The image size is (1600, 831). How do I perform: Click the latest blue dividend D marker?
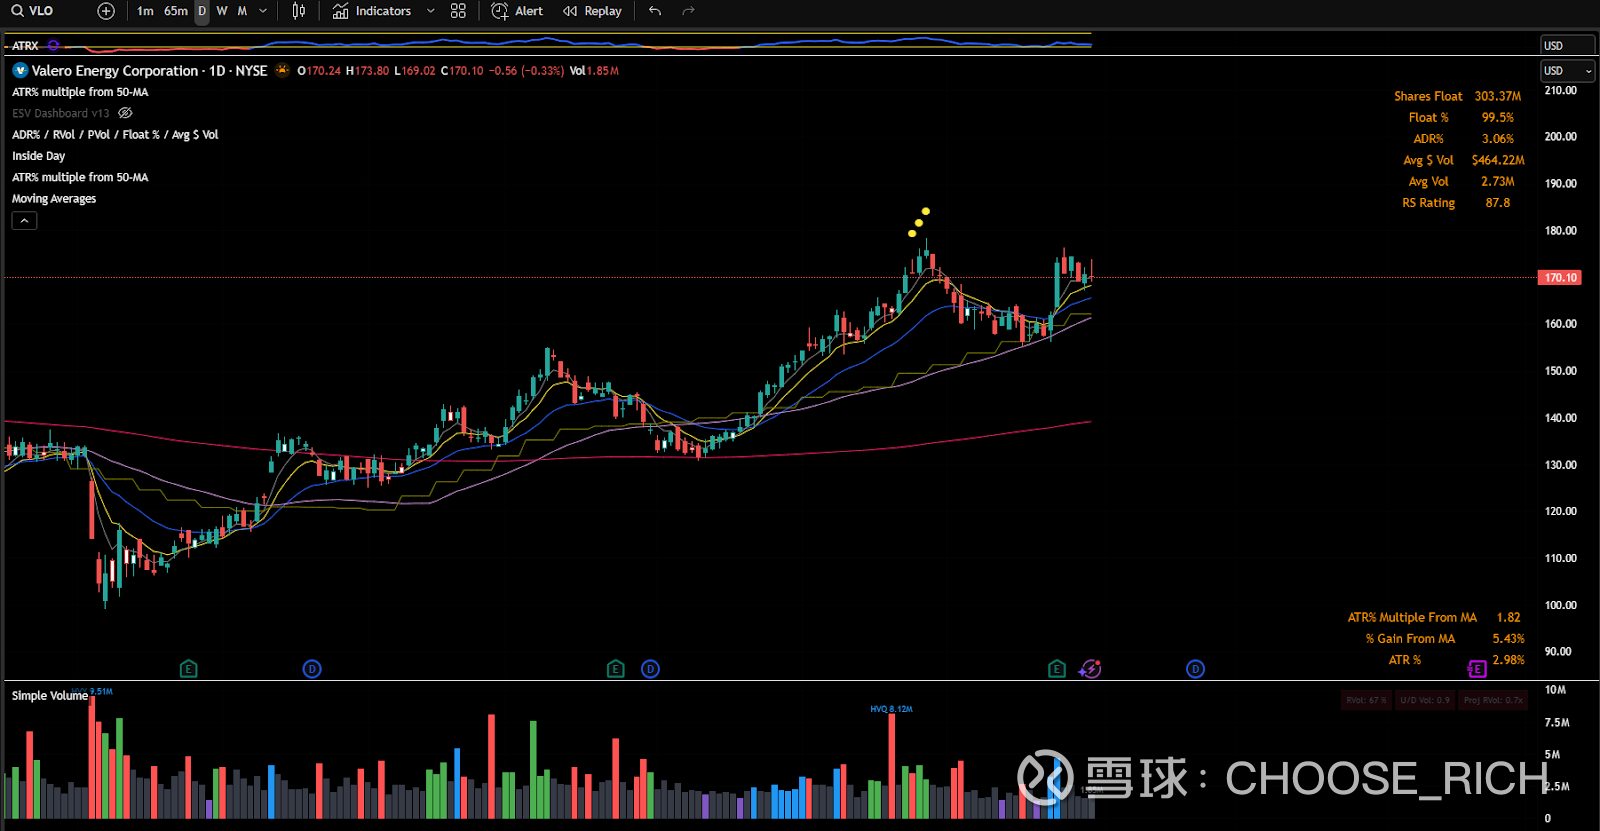tap(1195, 669)
